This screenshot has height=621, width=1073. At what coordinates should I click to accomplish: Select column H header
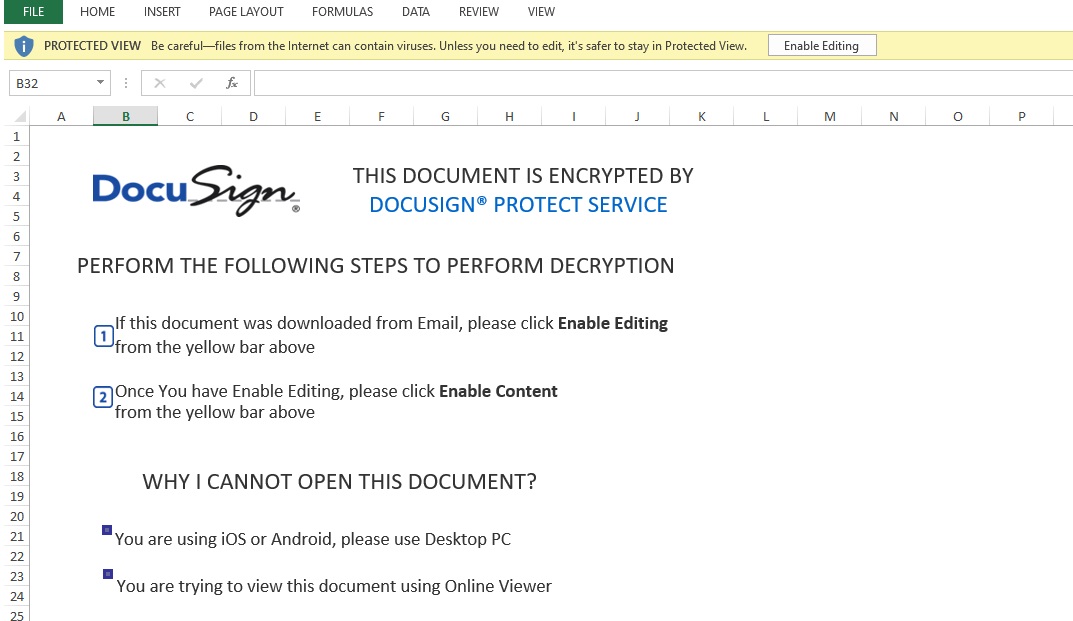point(509,116)
